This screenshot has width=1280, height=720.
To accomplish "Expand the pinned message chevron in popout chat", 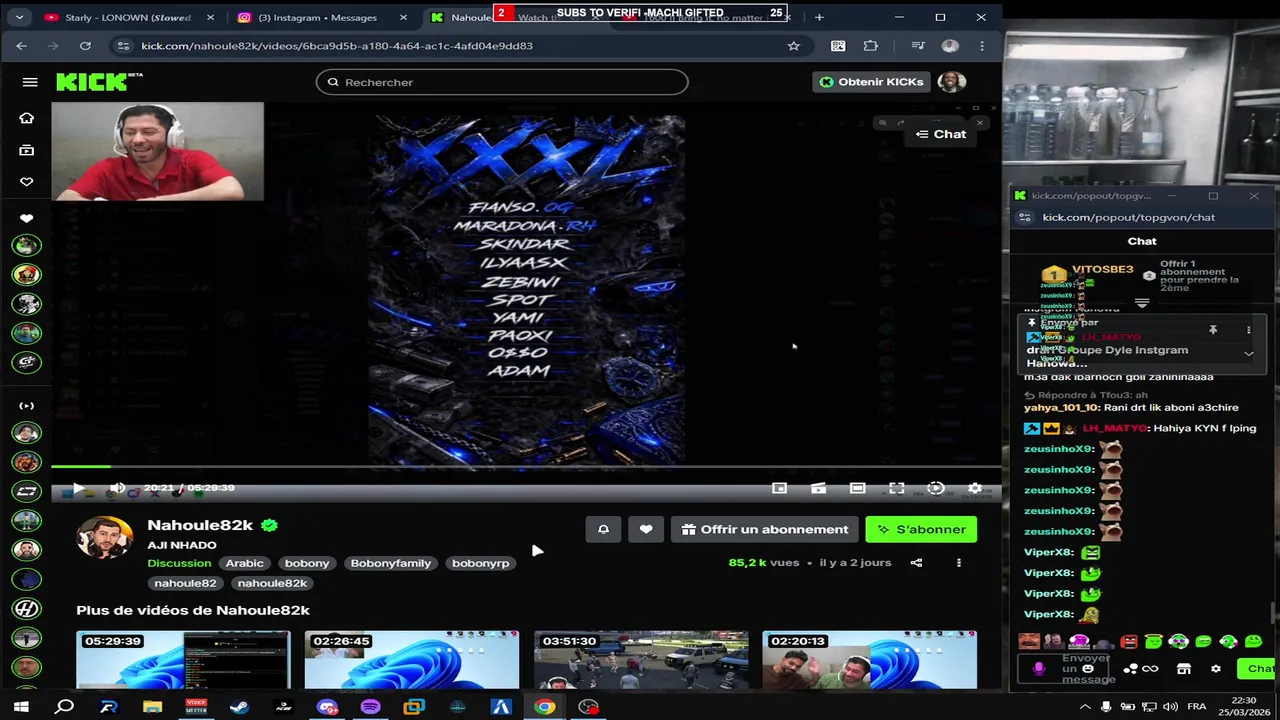I will [1248, 353].
